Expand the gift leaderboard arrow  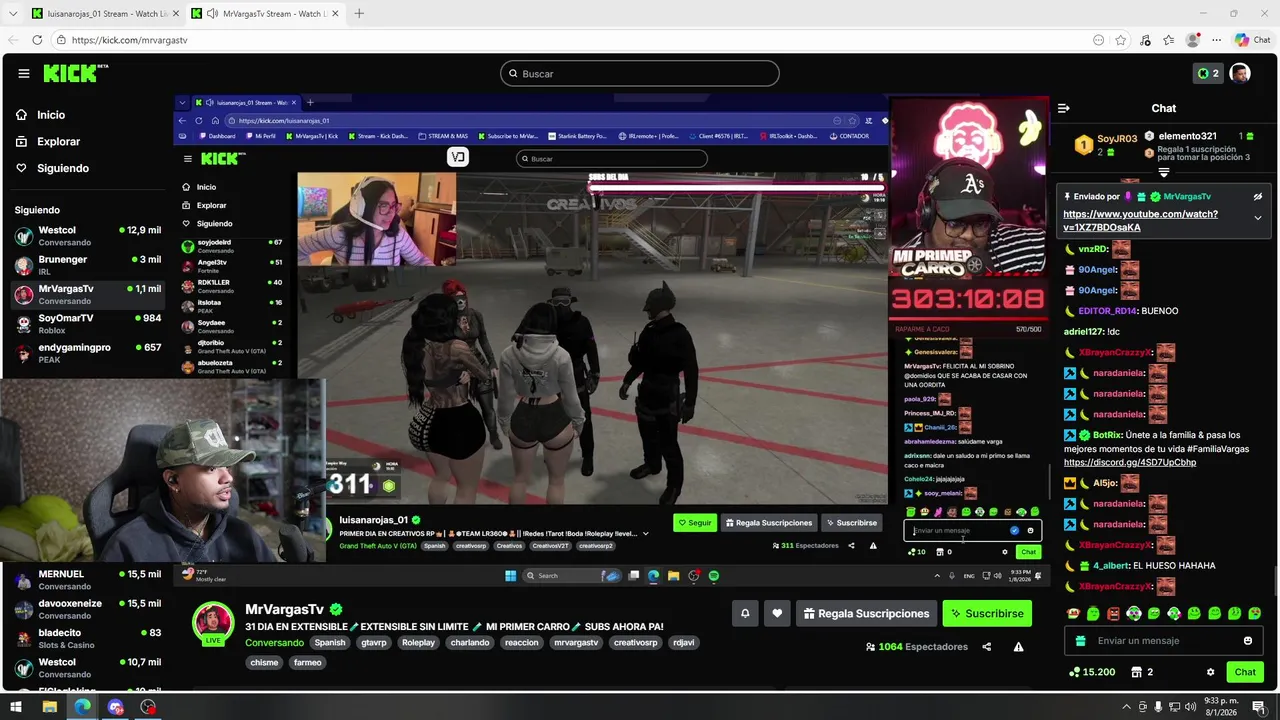(1163, 173)
